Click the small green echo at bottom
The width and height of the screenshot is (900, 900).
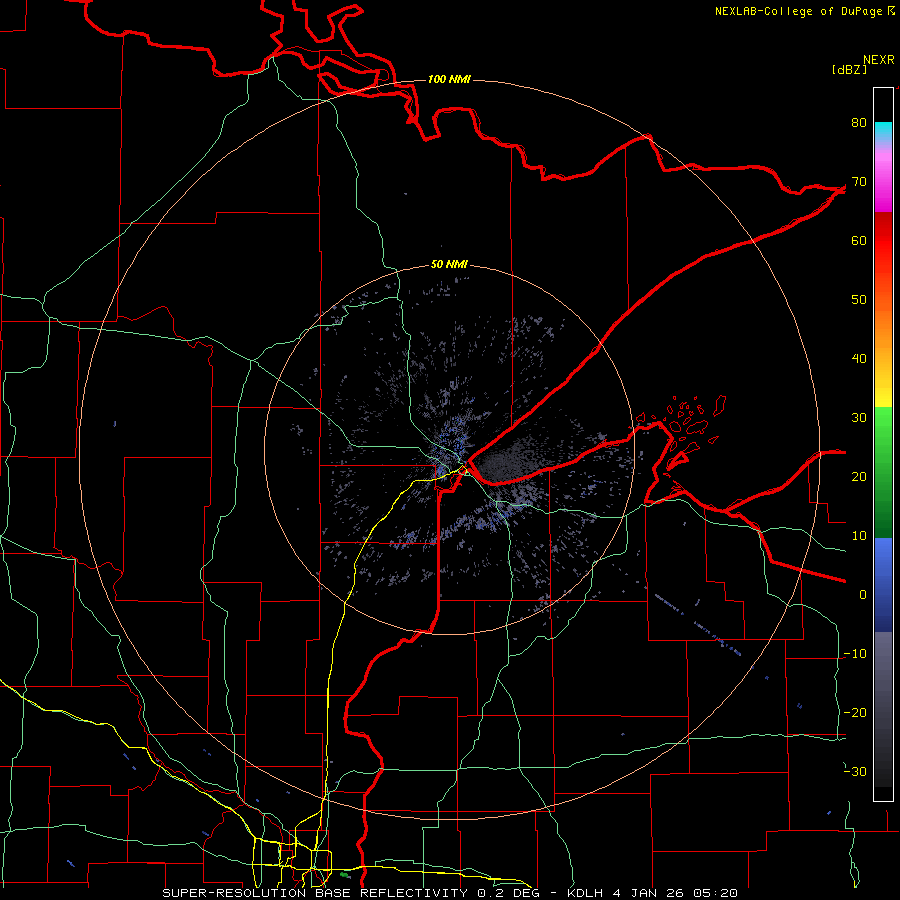(344, 875)
